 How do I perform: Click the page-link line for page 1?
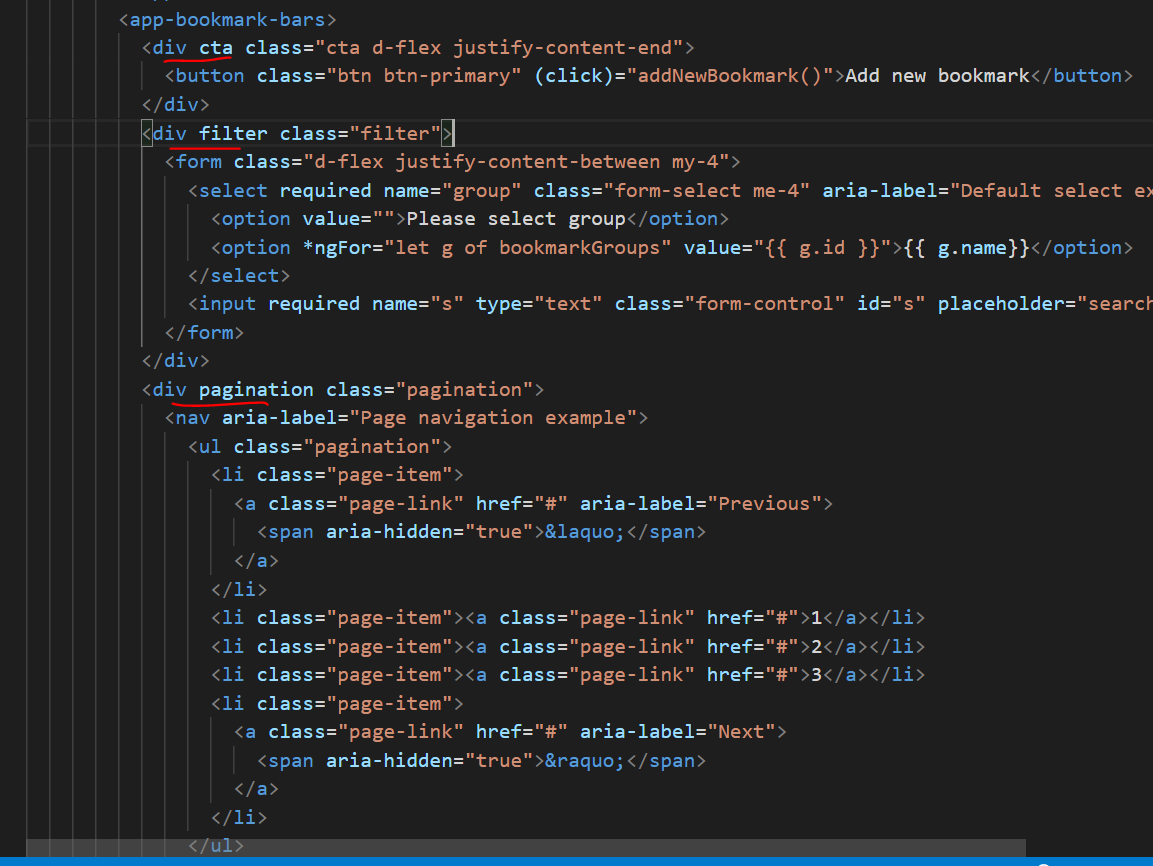[x=568, y=618]
